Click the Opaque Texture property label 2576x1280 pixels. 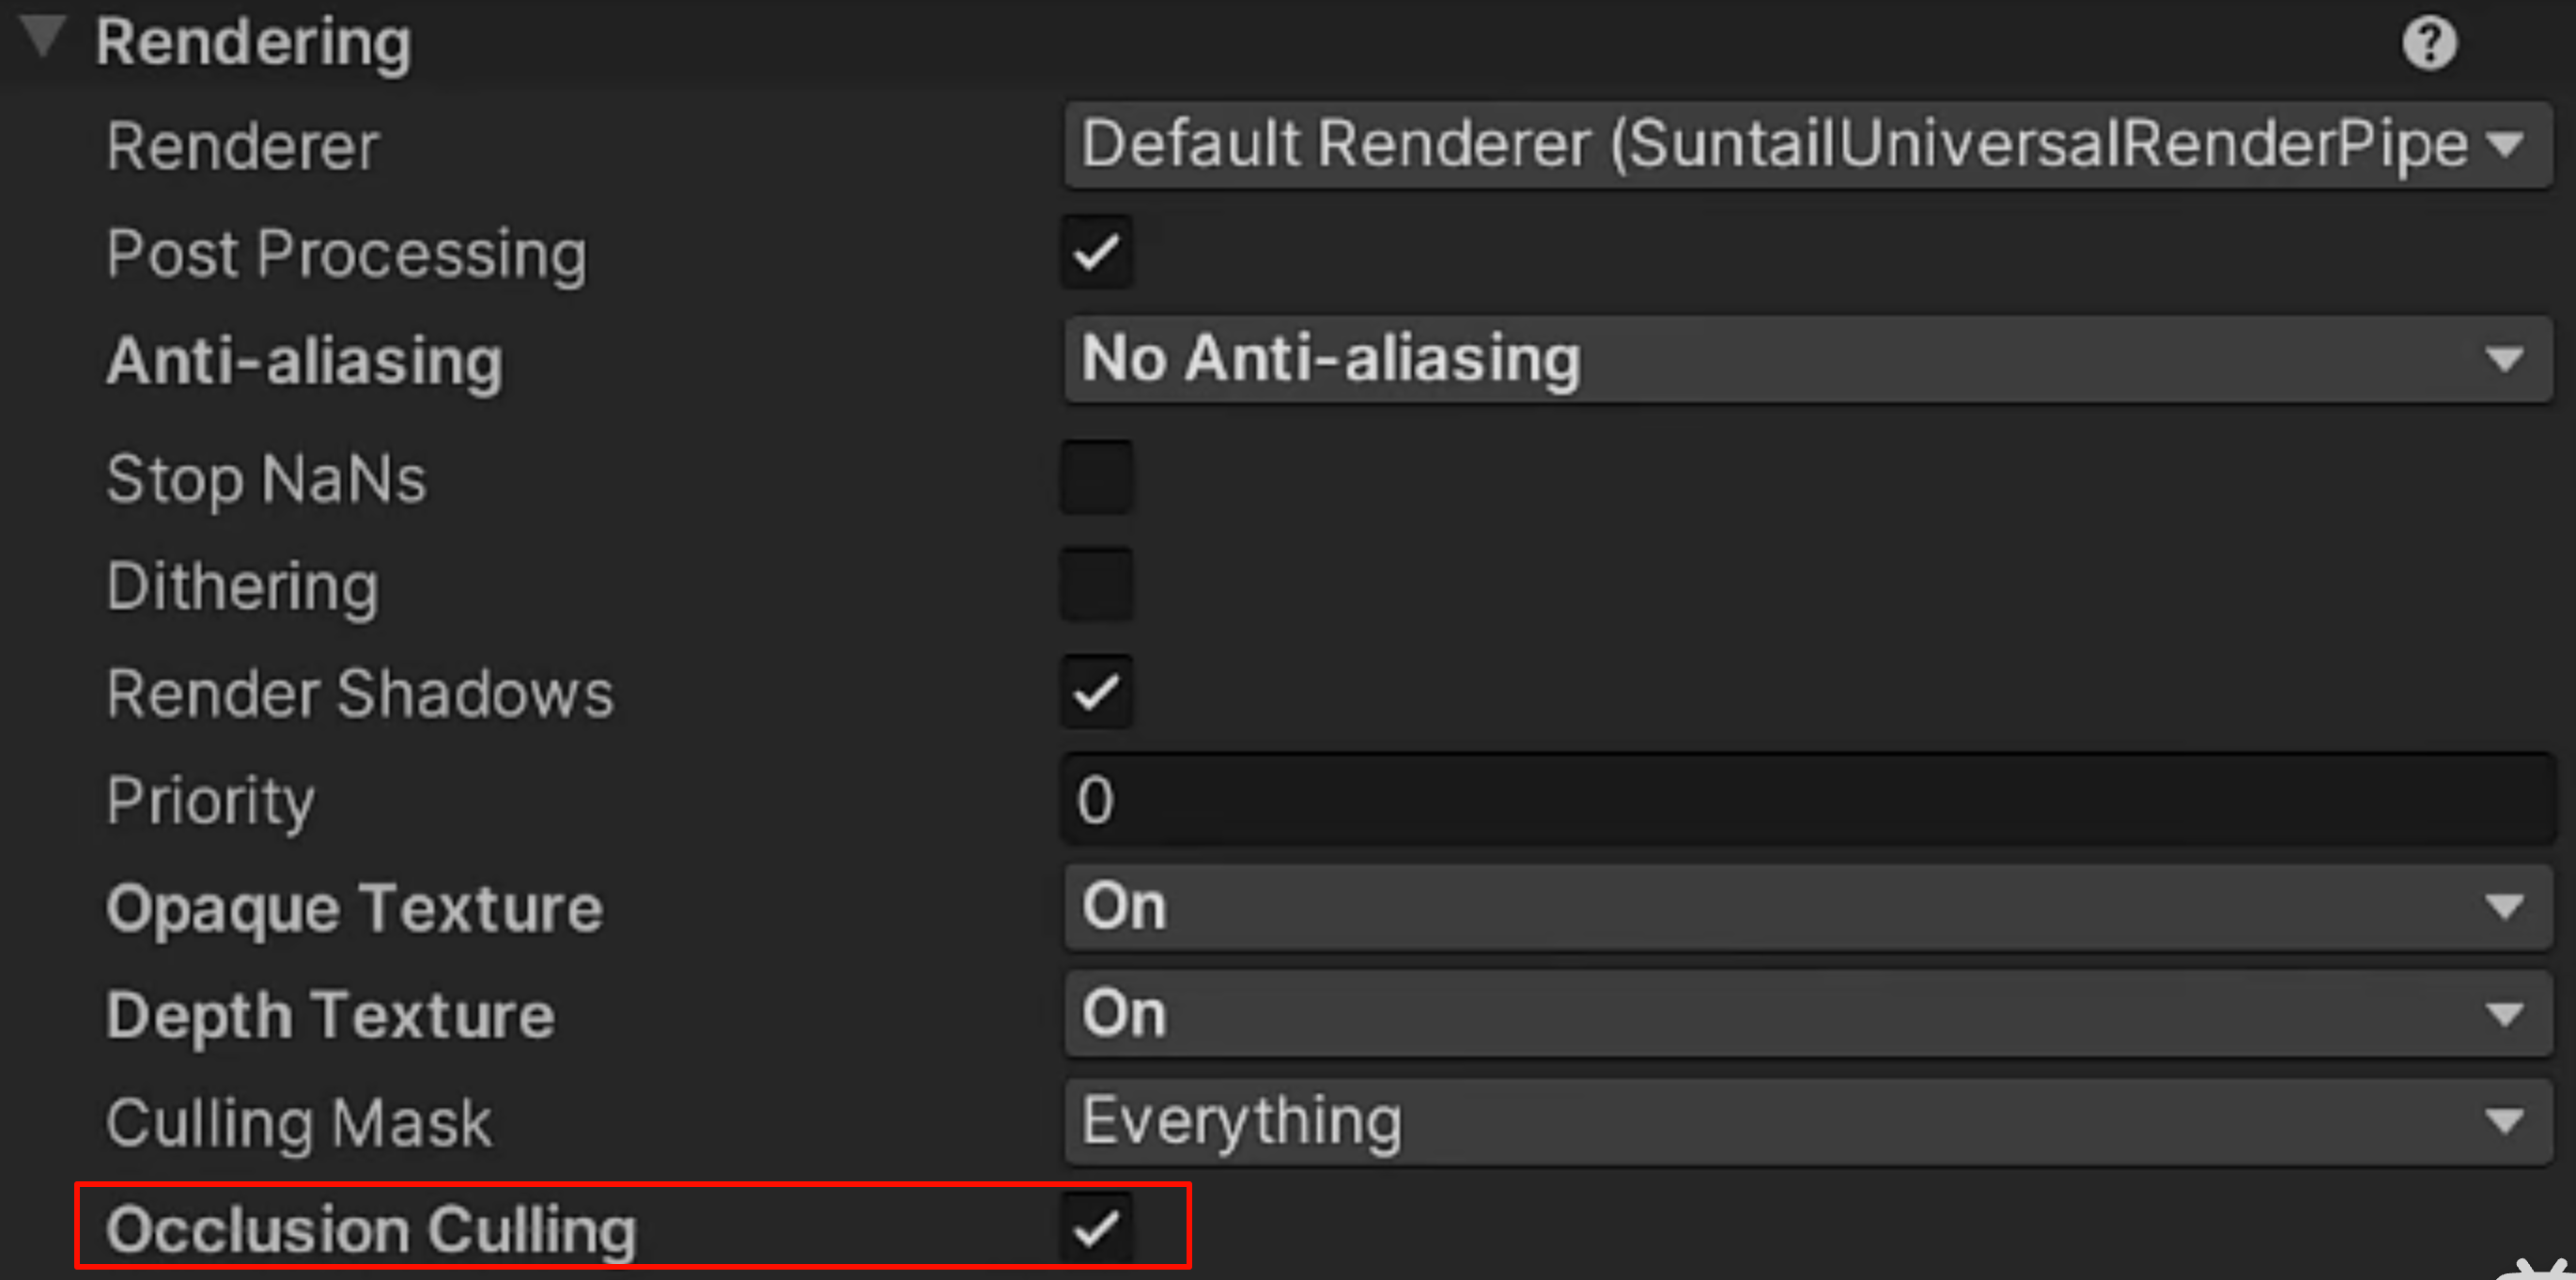tap(354, 908)
